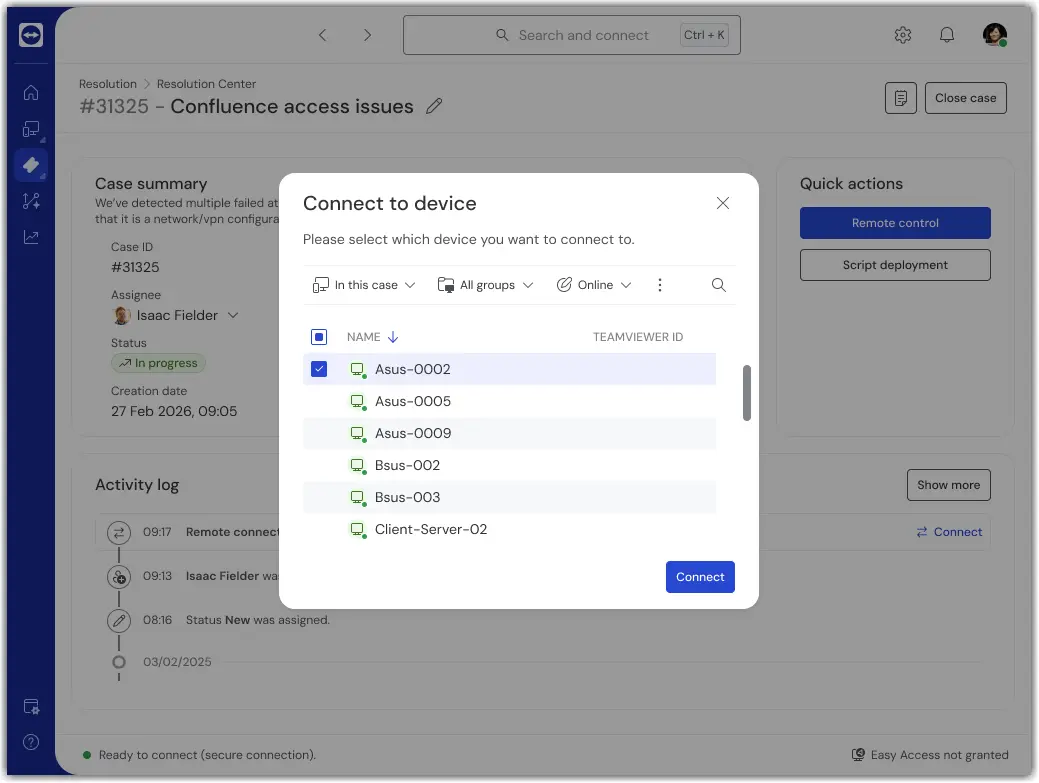Navigate back with the left arrow
Screen dimensions: 1039x783
pos(323,35)
